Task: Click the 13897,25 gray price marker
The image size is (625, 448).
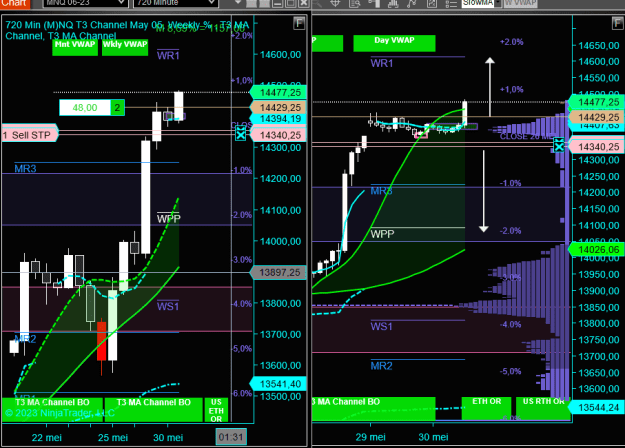Action: 278,272
